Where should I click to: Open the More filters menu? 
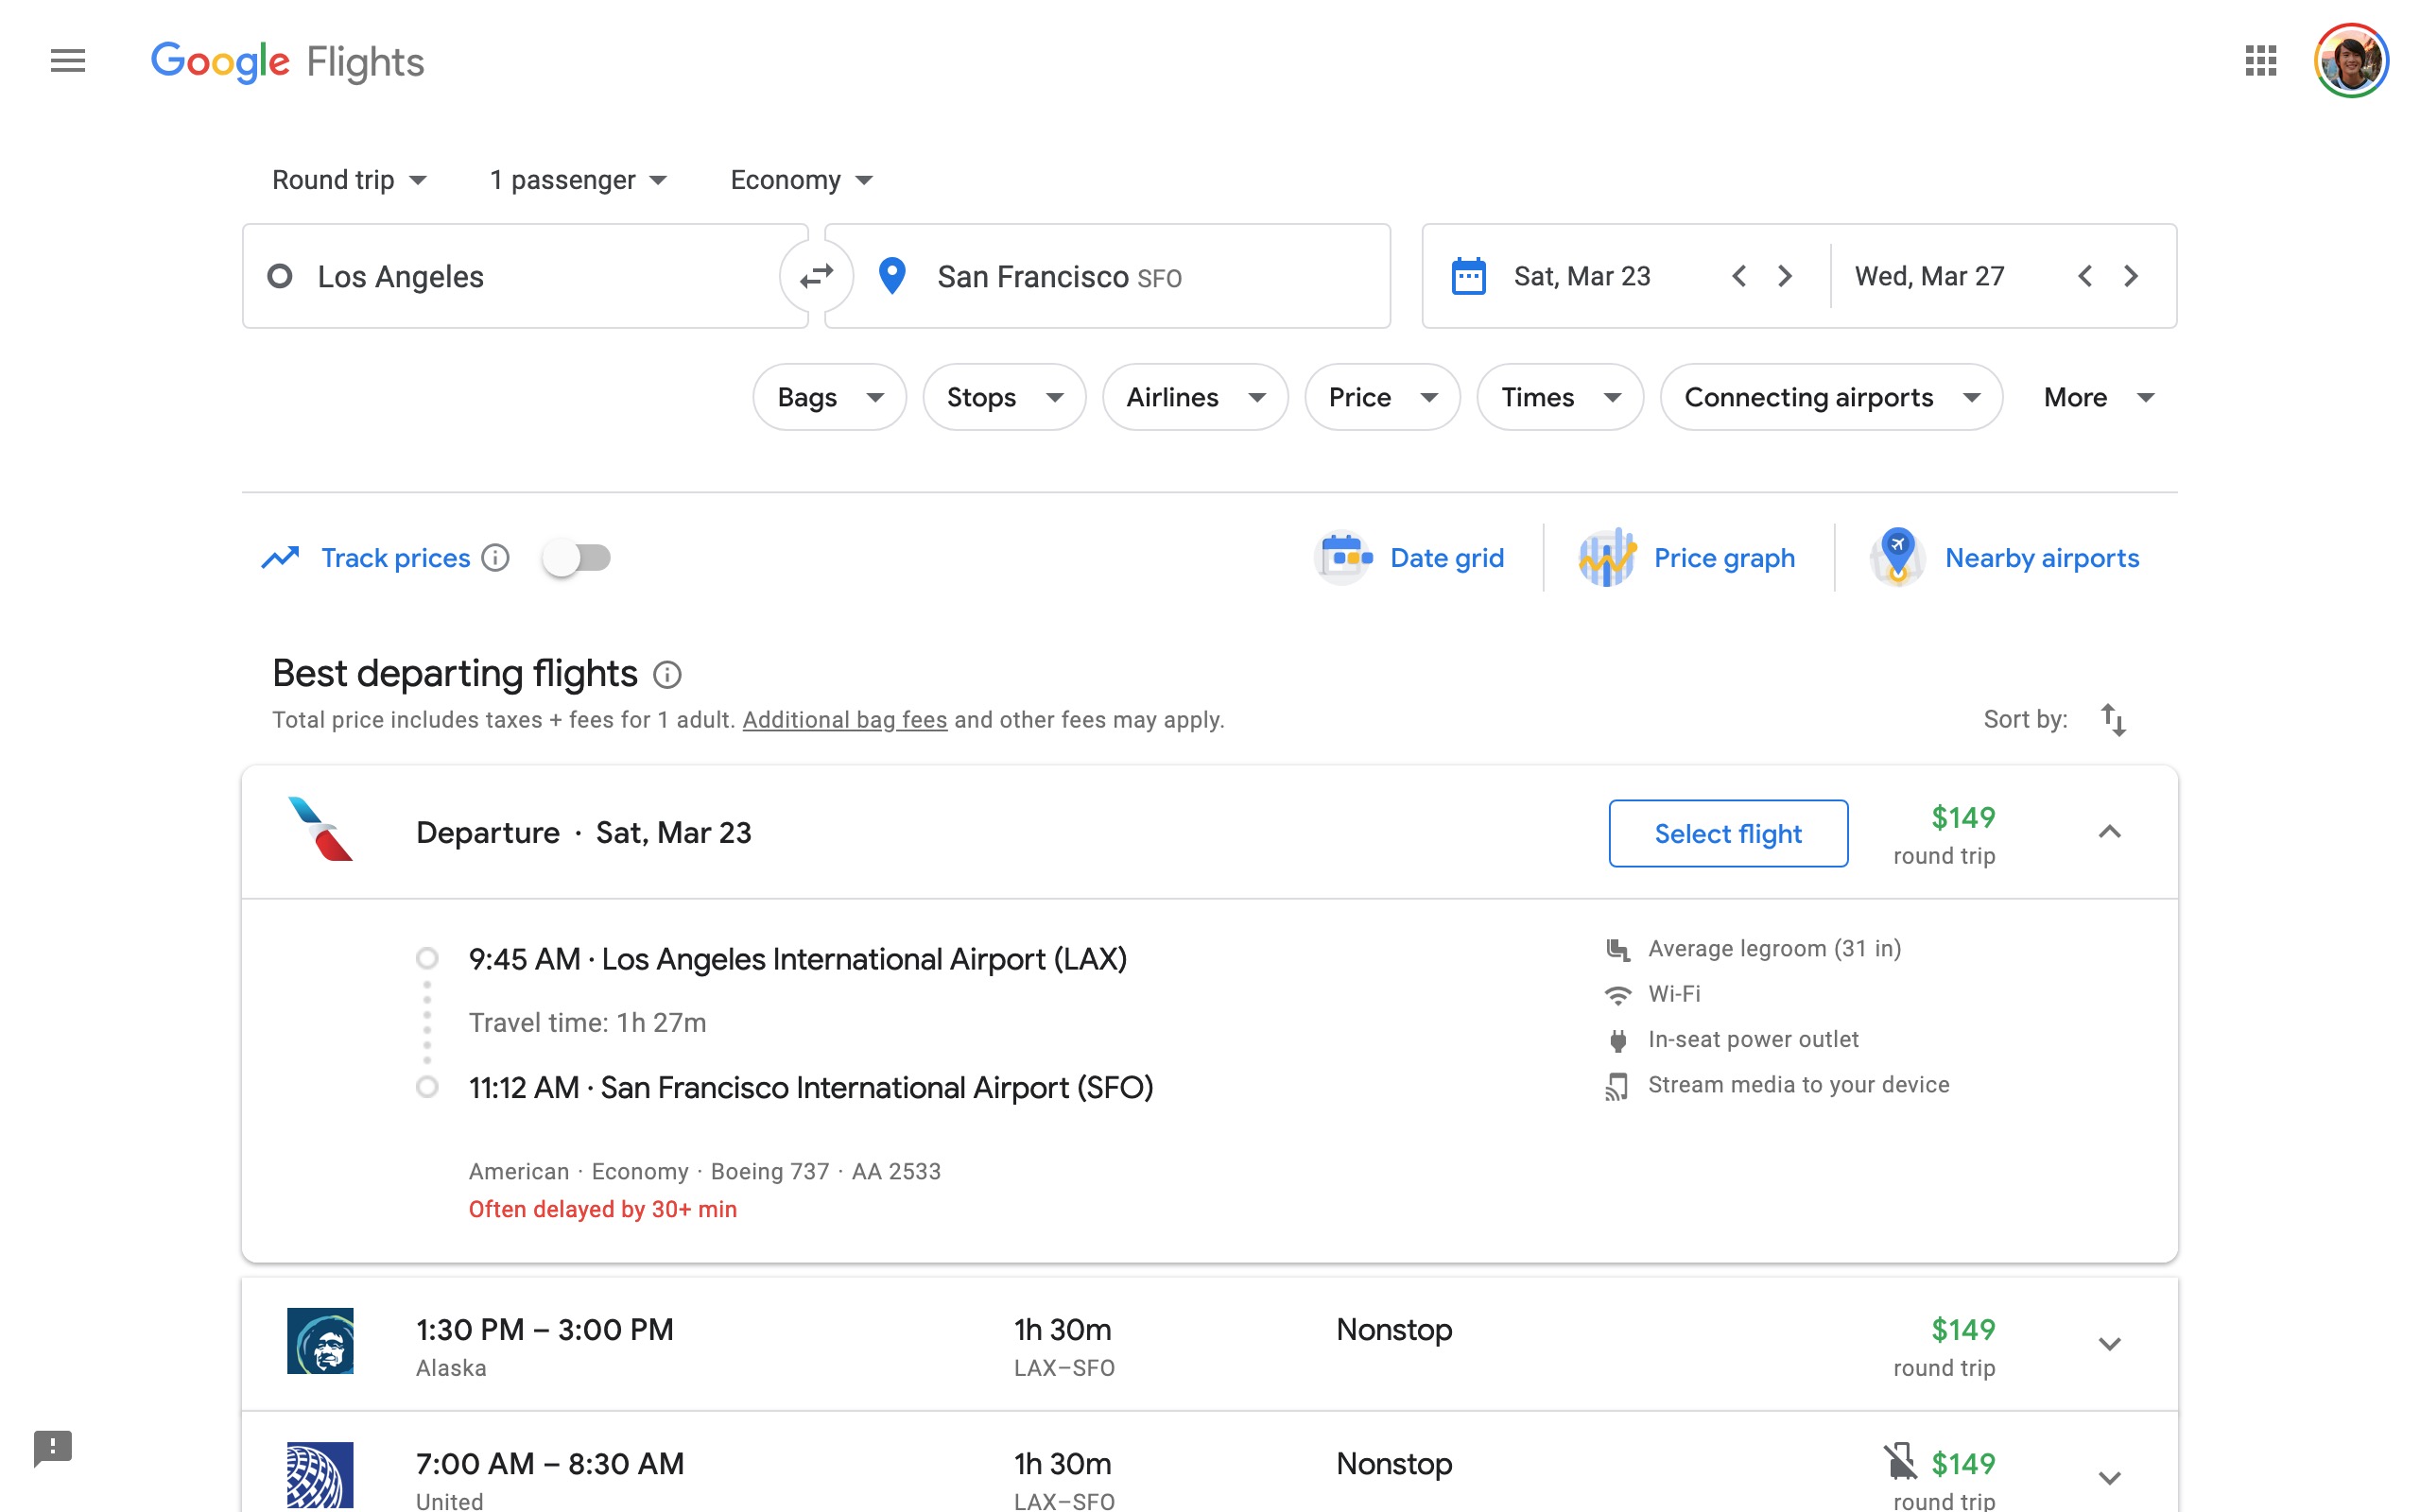click(2097, 397)
